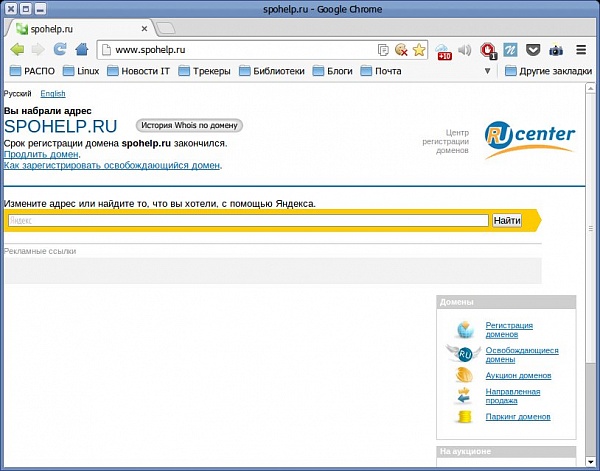
Task: Open the Освобождающиеся домены link
Action: [x=522, y=355]
